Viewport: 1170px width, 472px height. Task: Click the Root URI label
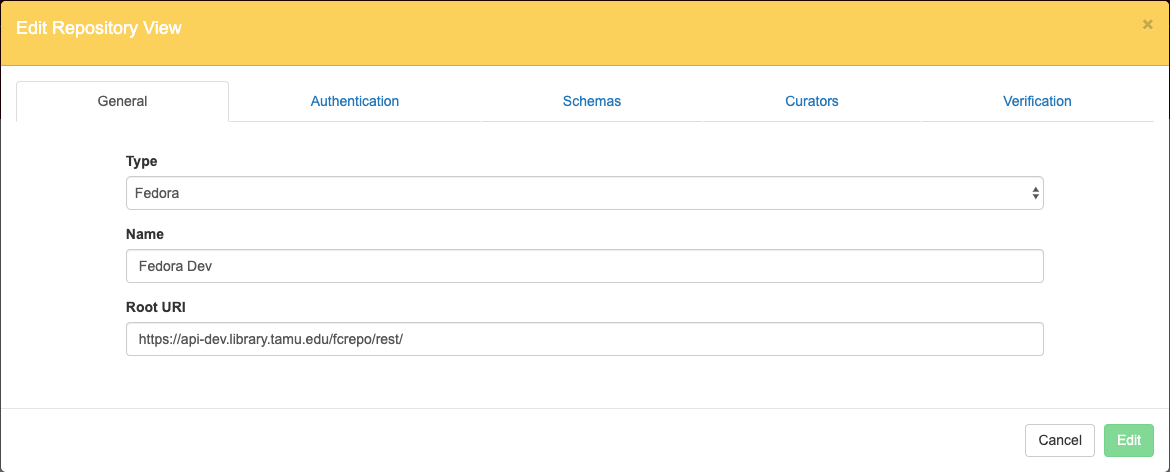(155, 307)
